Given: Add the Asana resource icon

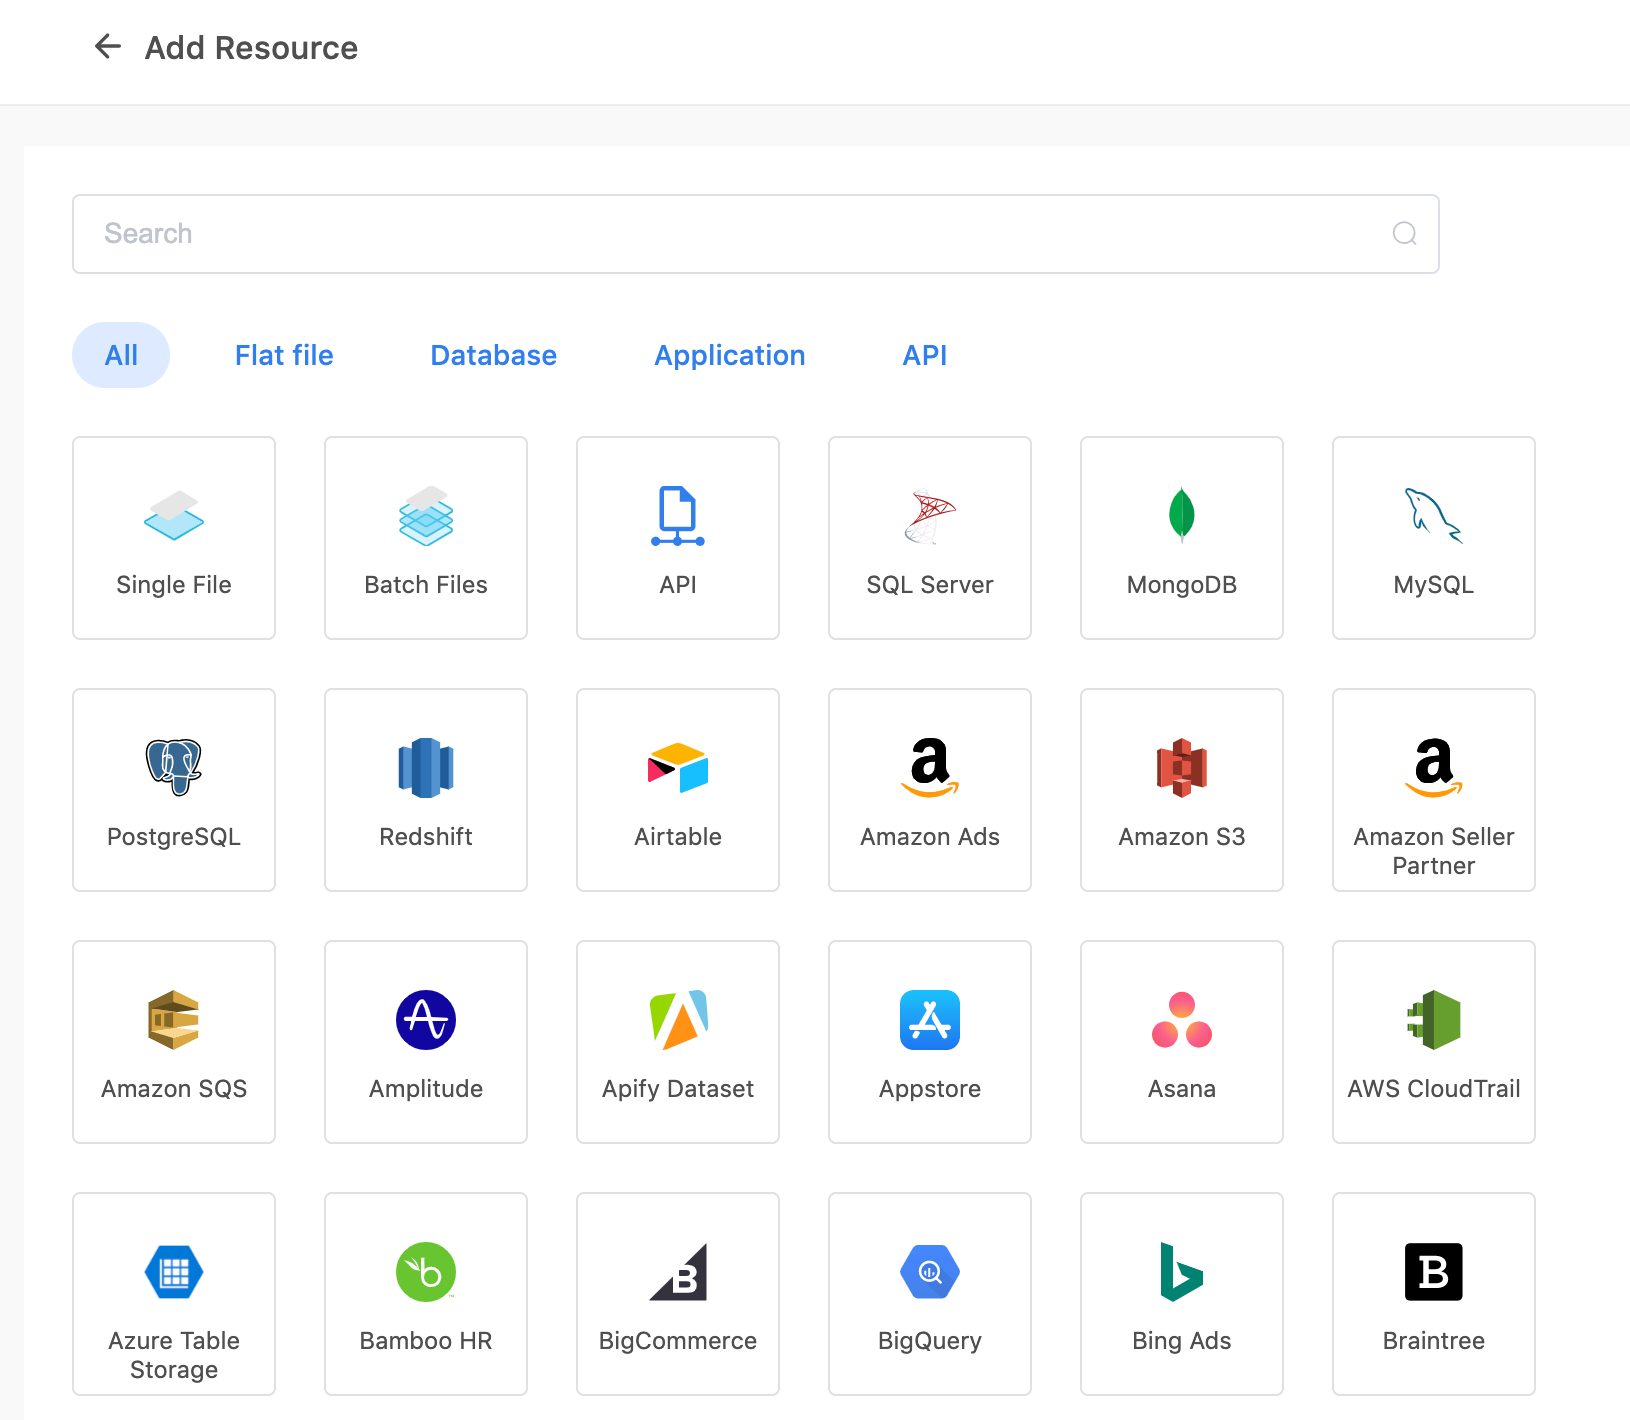Looking at the screenshot, I should [x=1182, y=1019].
